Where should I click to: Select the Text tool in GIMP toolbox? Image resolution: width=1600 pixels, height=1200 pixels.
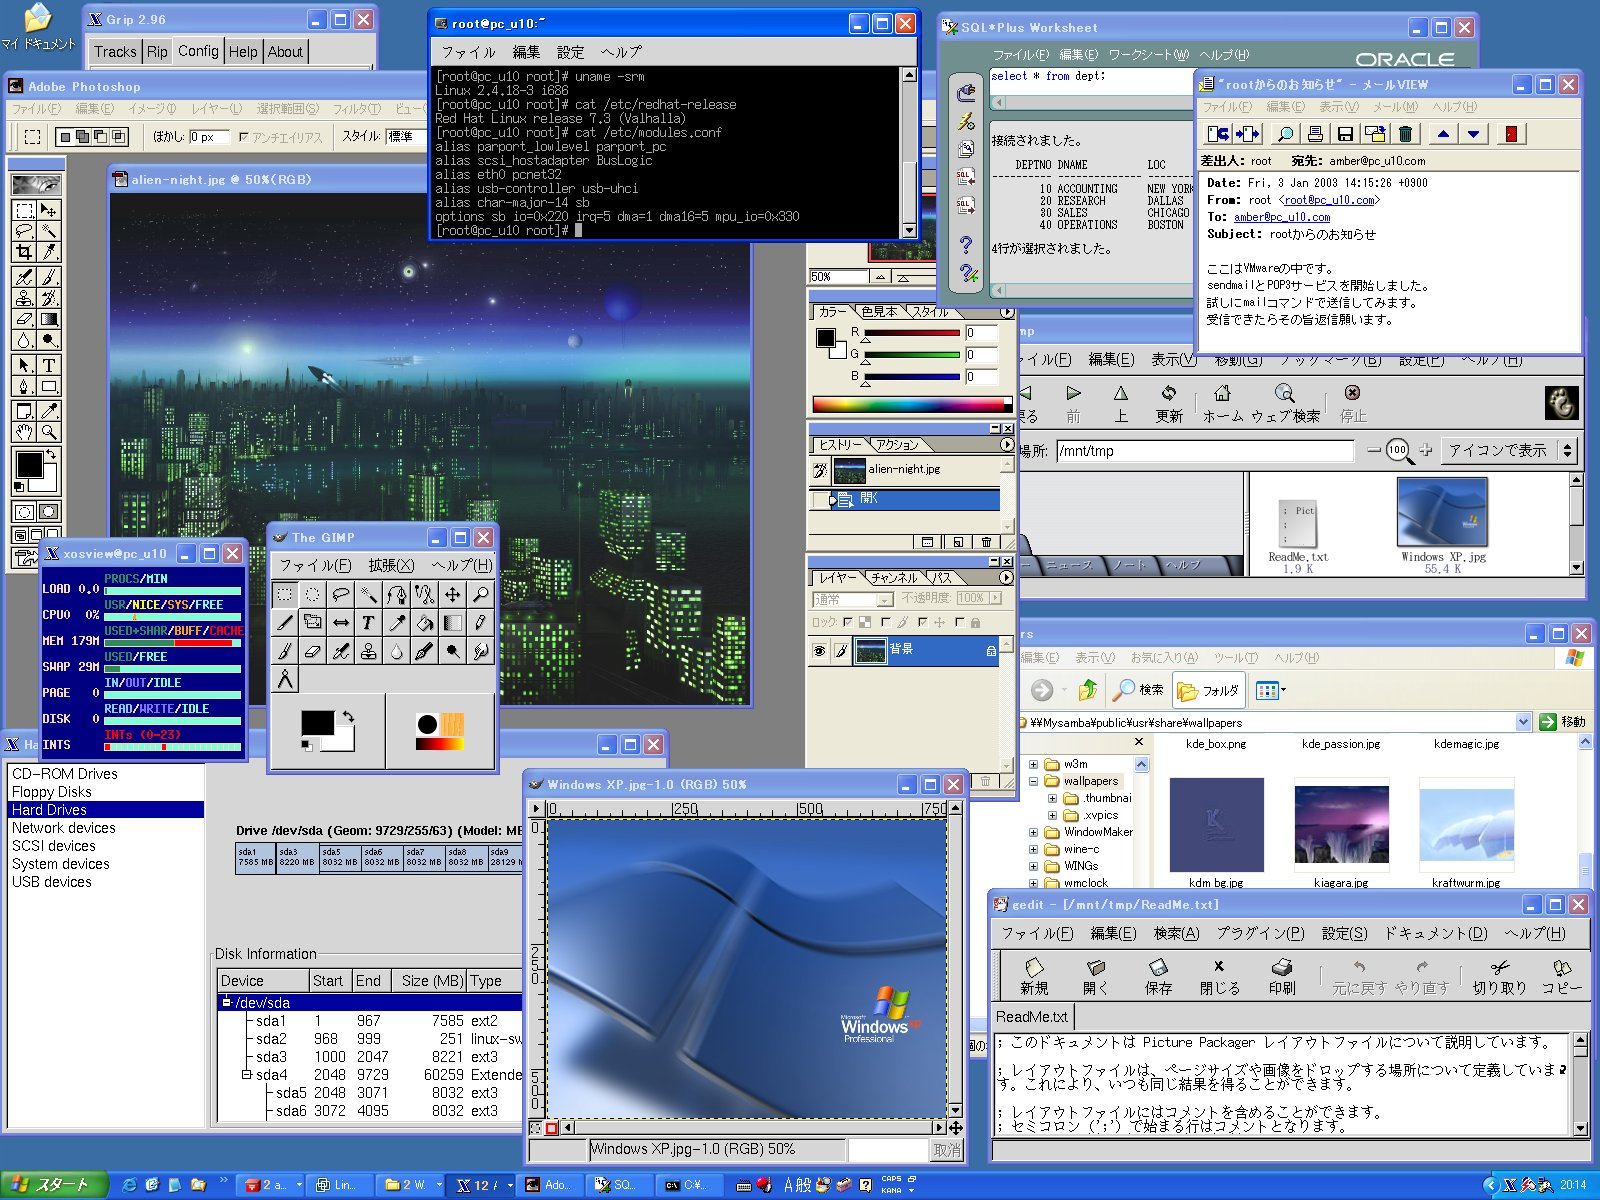(369, 622)
